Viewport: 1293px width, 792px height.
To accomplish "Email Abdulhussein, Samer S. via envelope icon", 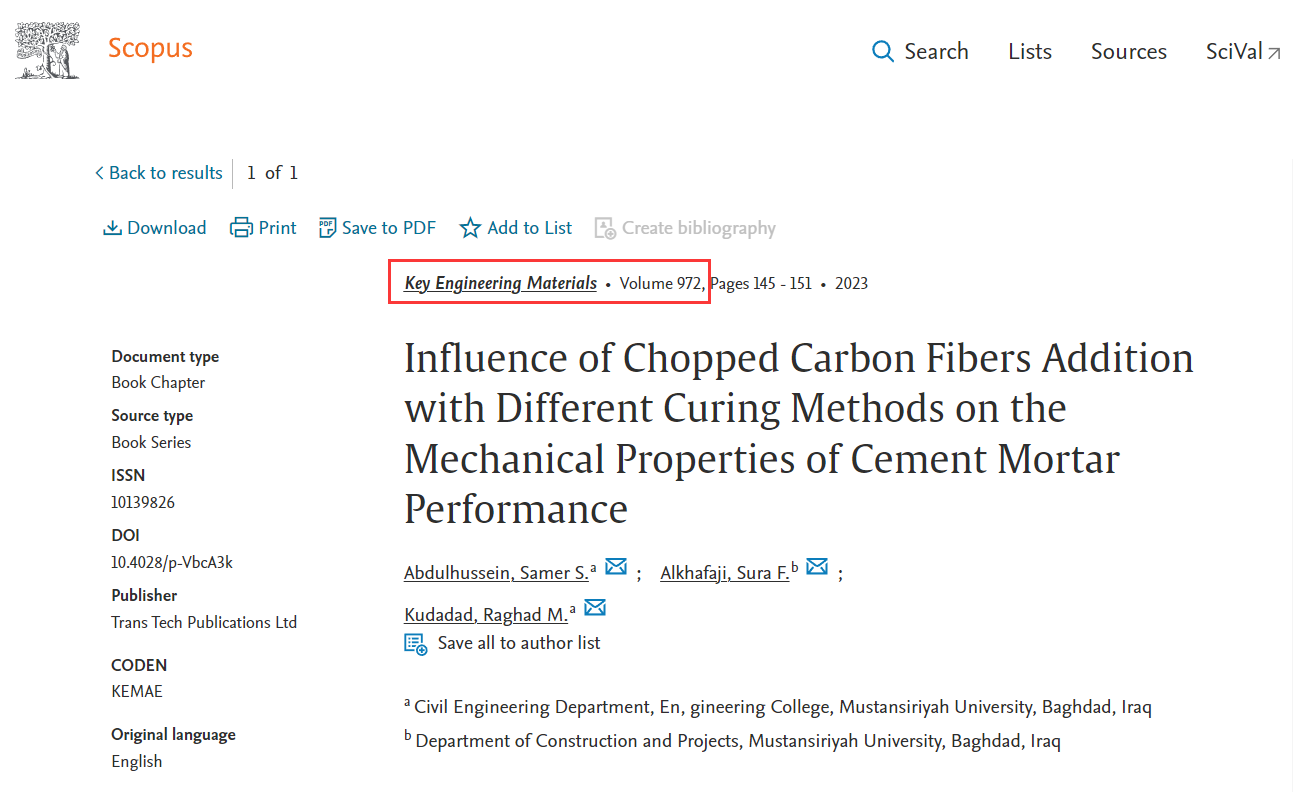I will (x=616, y=567).
